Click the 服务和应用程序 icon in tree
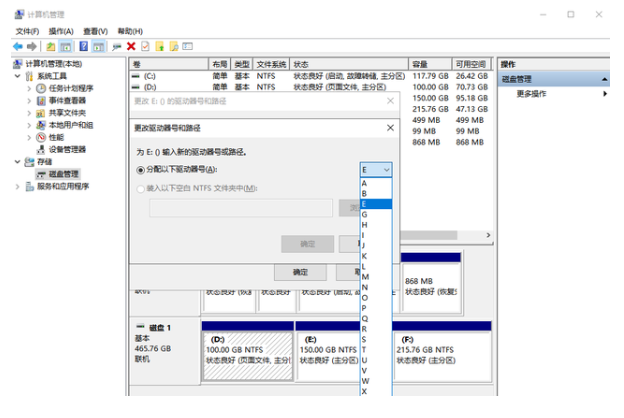 pyautogui.click(x=29, y=186)
